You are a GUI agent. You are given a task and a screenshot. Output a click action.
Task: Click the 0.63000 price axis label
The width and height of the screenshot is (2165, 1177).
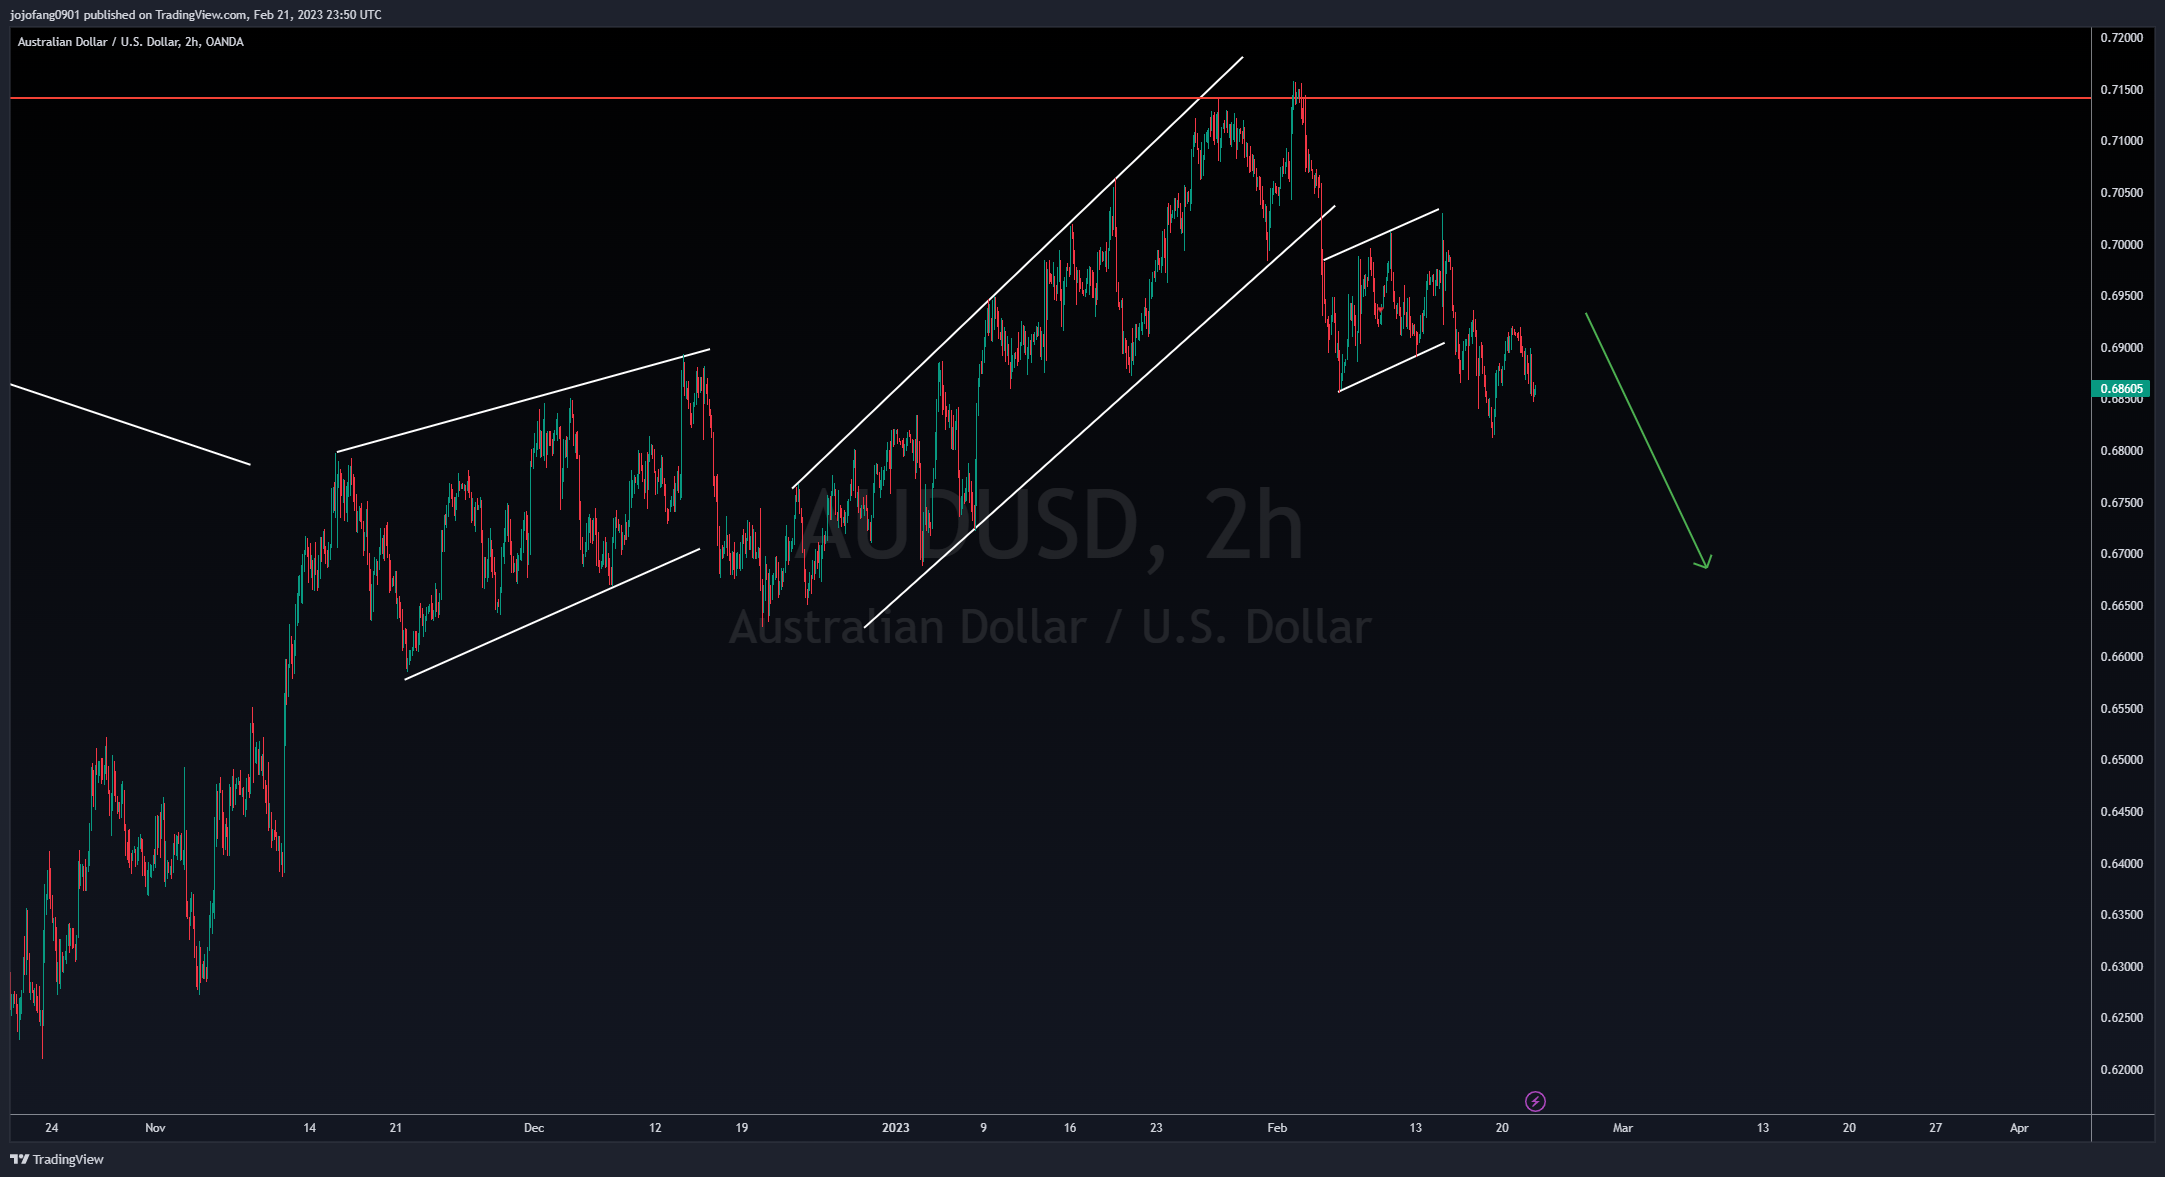pos(2121,967)
